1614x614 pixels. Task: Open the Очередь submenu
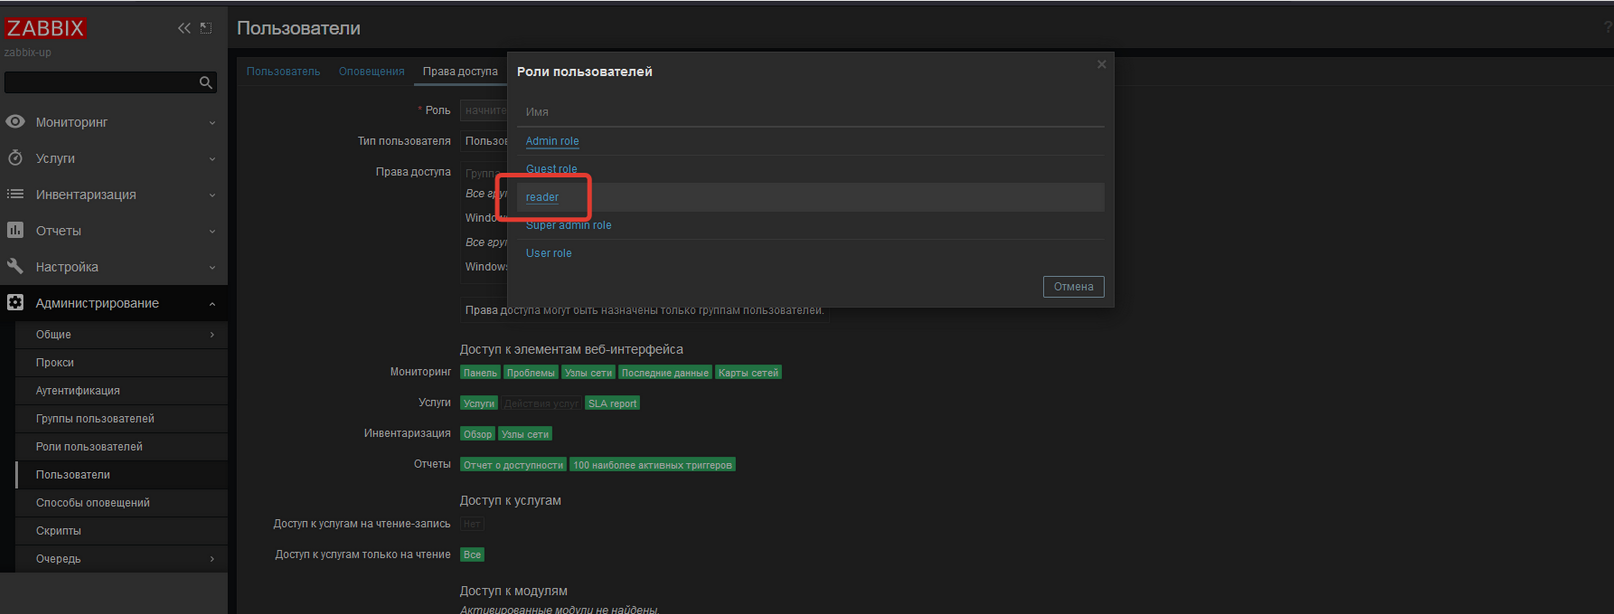coord(122,558)
